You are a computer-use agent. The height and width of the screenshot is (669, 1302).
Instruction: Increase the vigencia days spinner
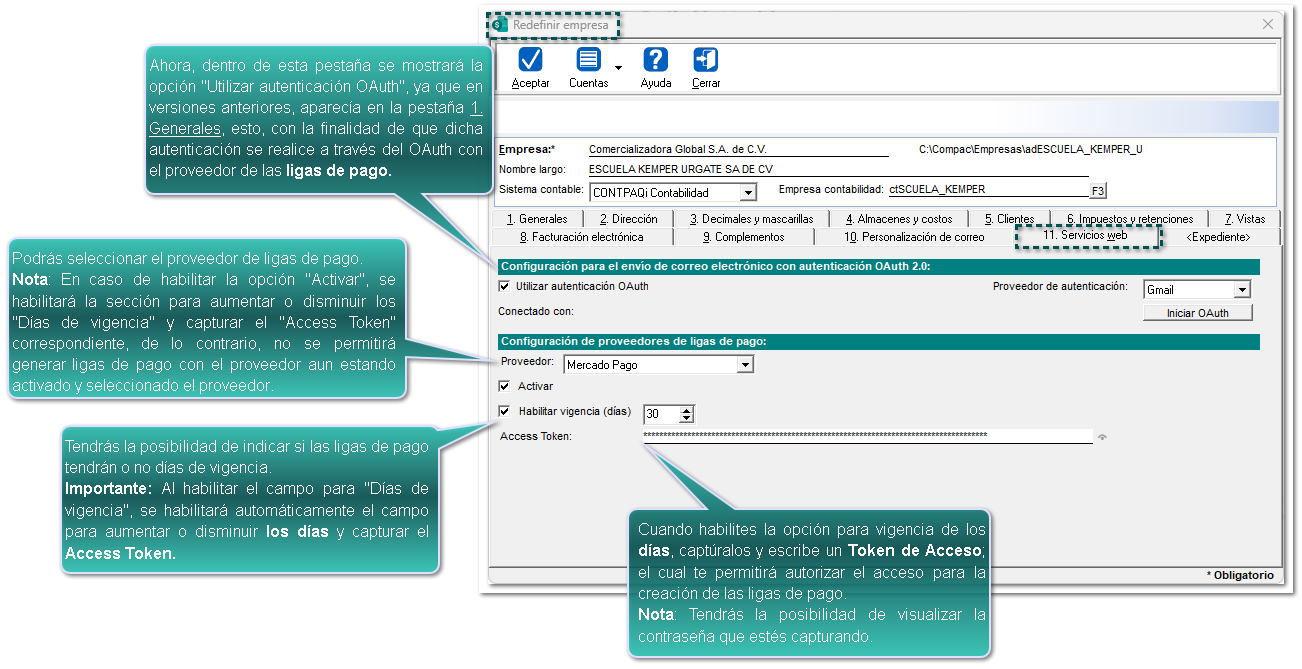[686, 410]
